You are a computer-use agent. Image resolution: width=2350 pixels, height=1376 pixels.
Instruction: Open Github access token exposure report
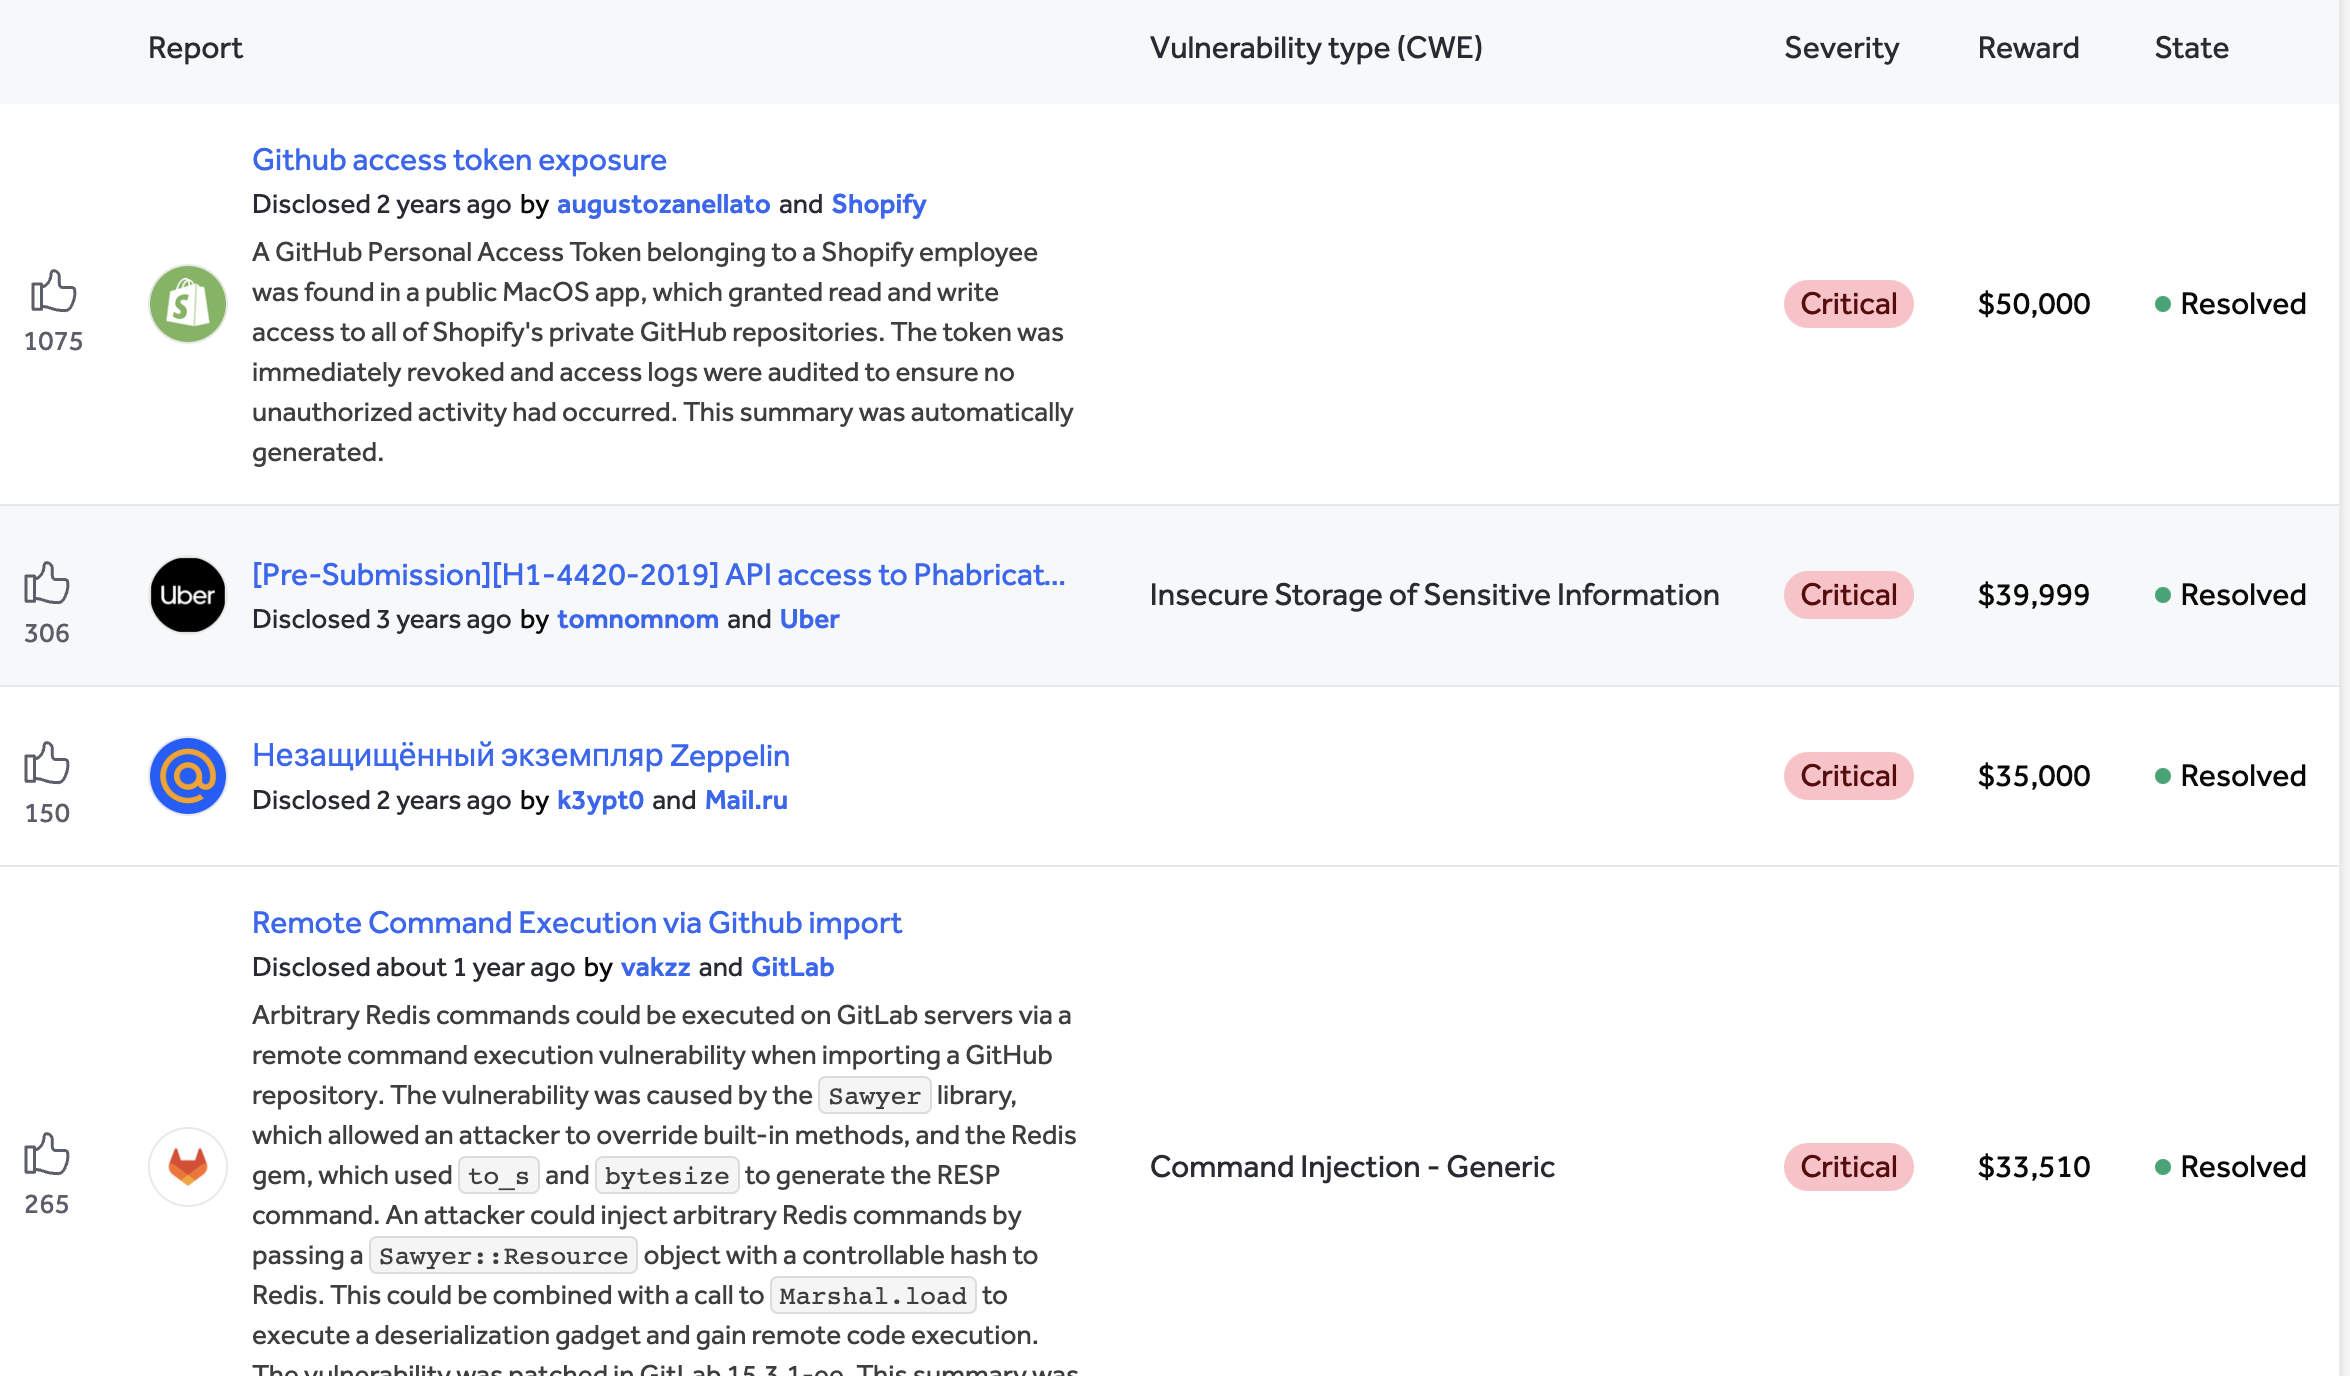[x=459, y=159]
